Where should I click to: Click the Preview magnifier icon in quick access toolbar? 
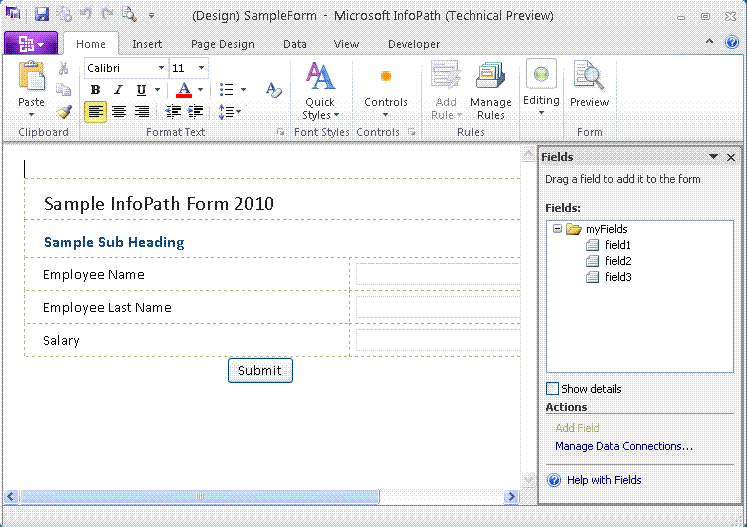pos(129,14)
